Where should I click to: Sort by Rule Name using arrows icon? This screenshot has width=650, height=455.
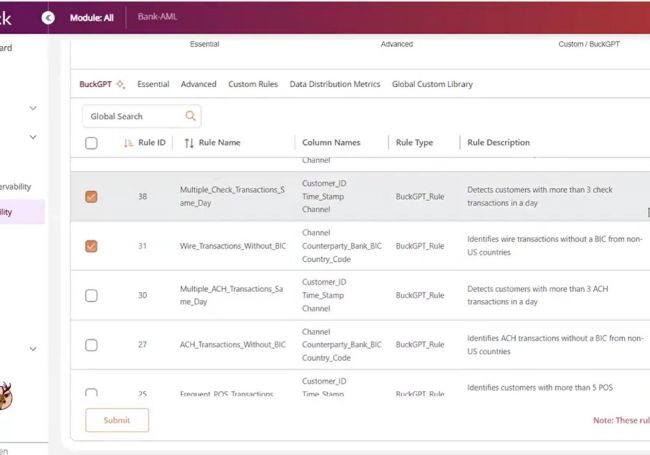click(189, 143)
